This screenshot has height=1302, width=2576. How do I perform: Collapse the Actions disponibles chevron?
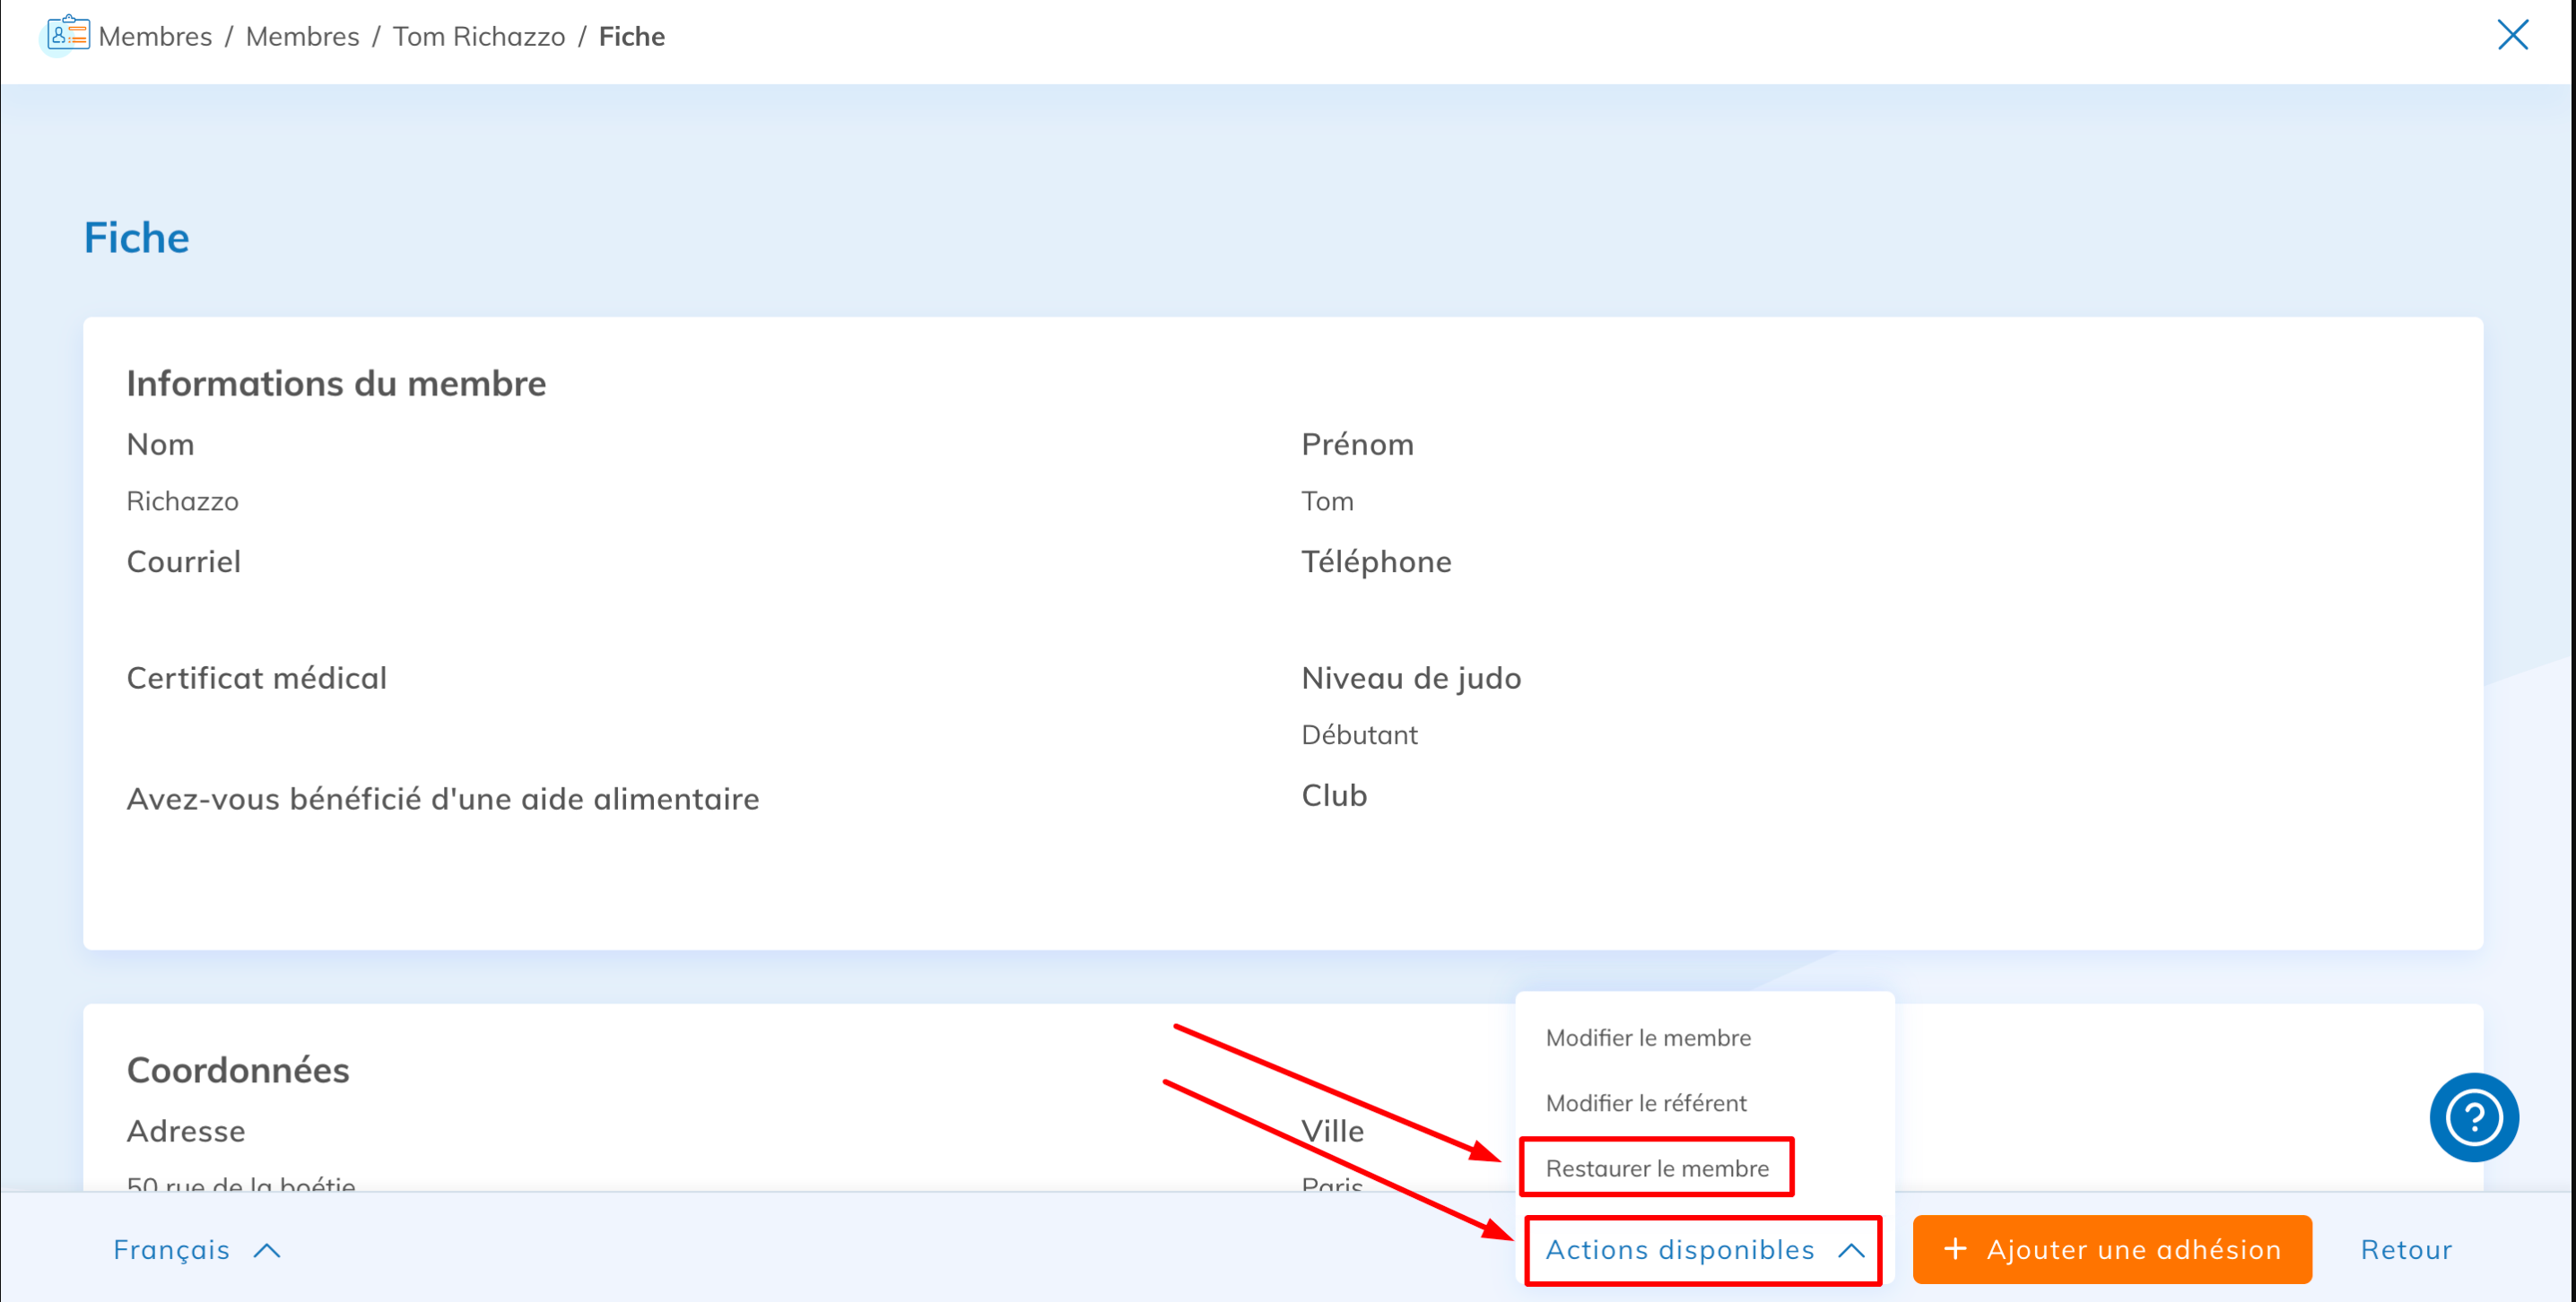point(1851,1250)
